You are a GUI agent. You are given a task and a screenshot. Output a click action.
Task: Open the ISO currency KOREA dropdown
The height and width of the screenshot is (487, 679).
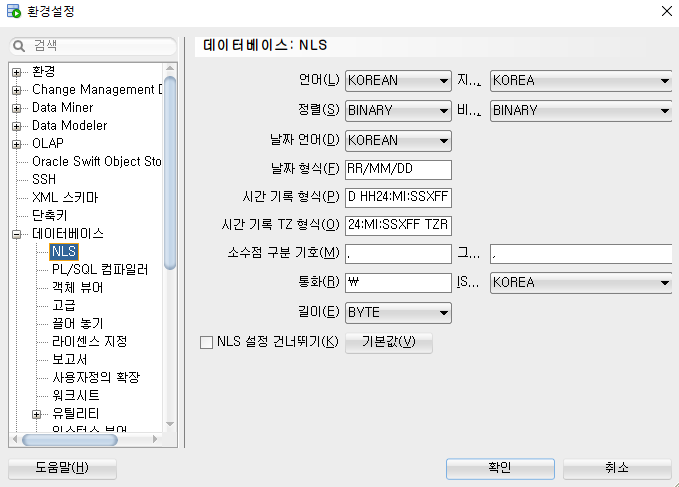point(581,283)
